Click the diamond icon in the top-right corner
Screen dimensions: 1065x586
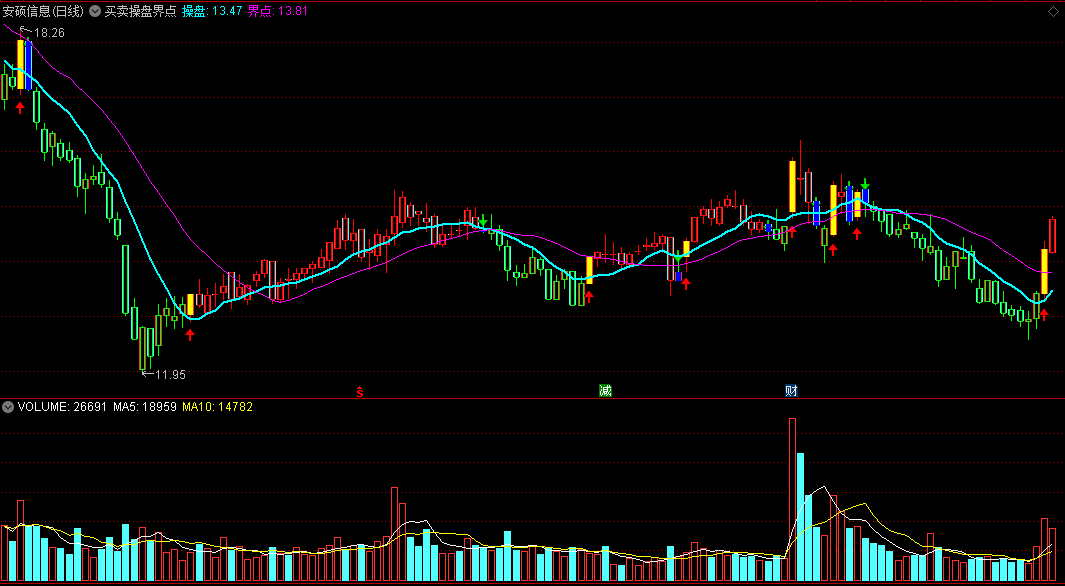[1053, 11]
